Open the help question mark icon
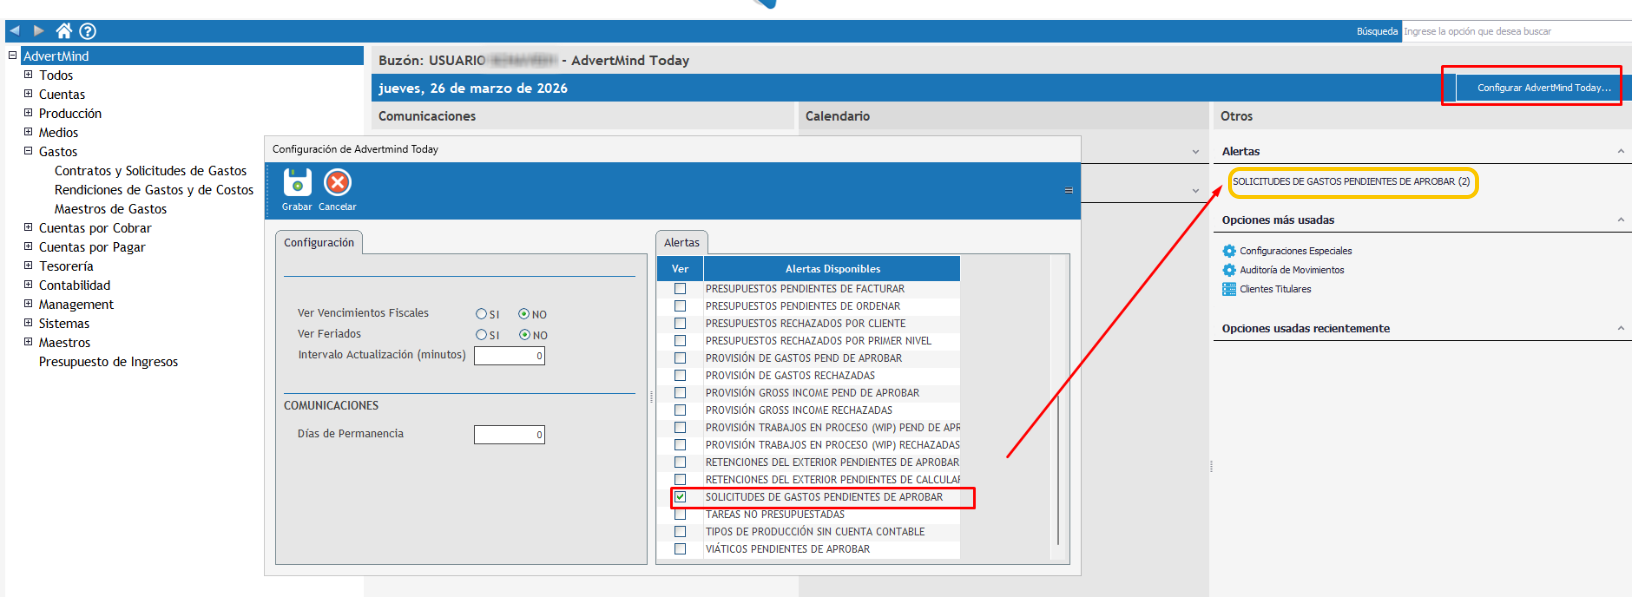This screenshot has height=597, width=1632. 88,31
